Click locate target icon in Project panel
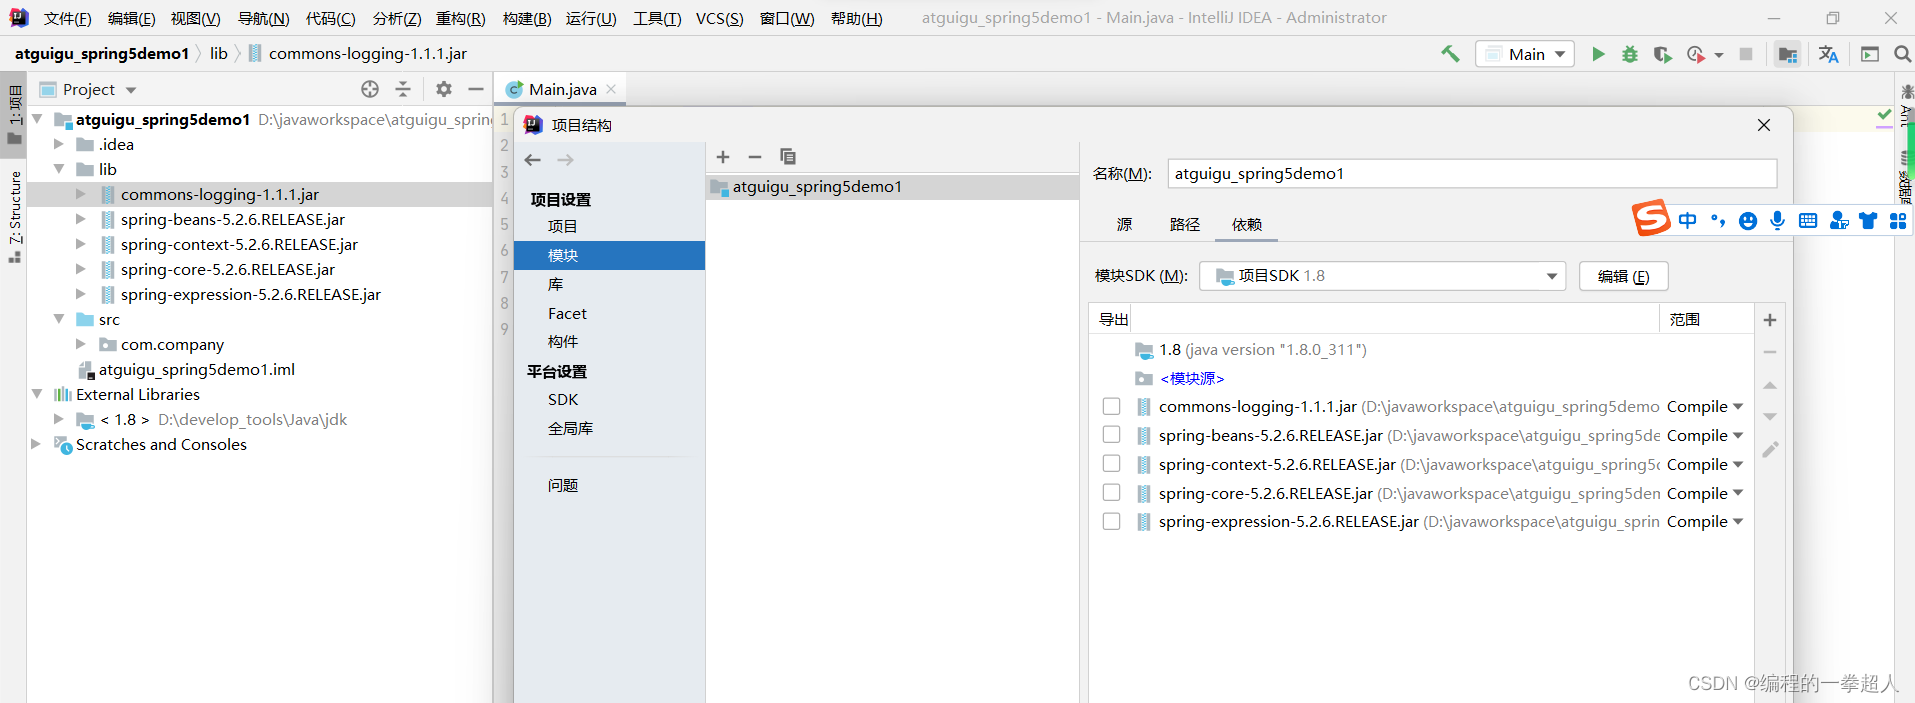1915x703 pixels. (x=370, y=89)
